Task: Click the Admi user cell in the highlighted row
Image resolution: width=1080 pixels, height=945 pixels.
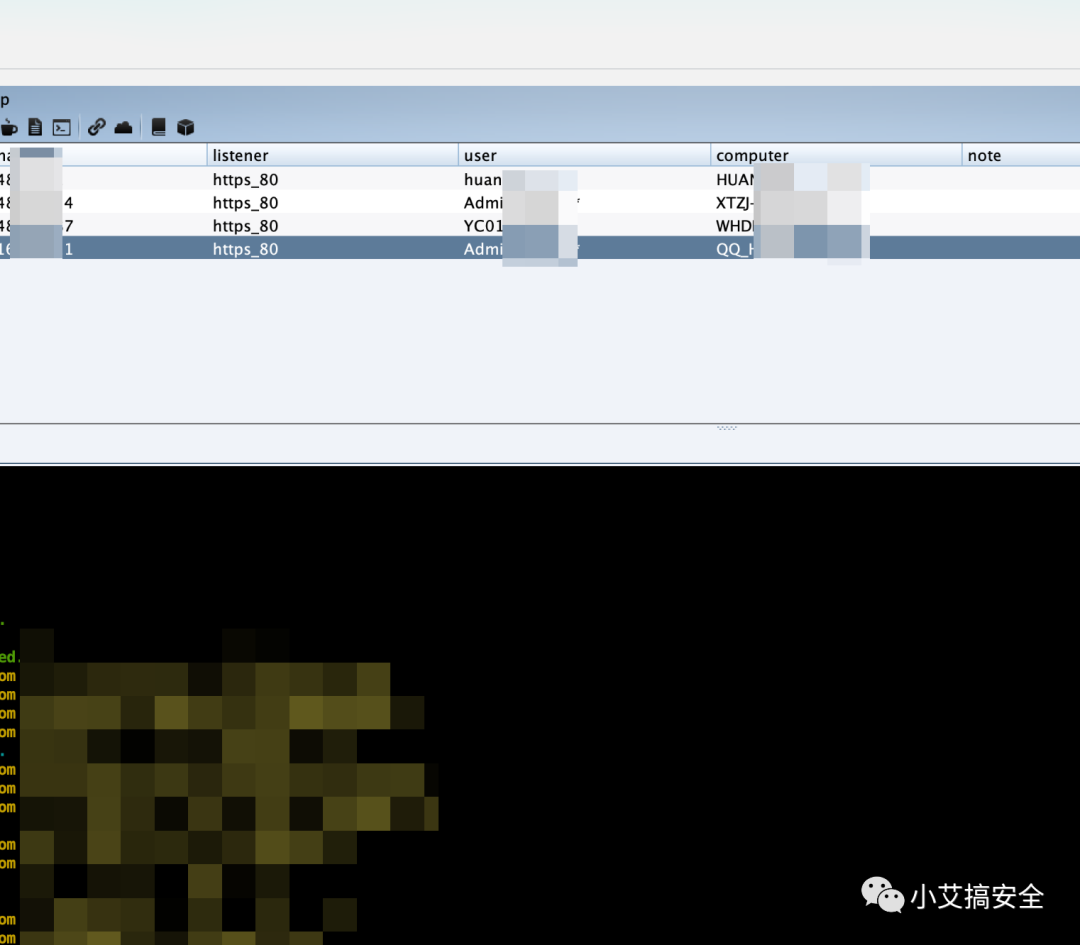Action: [584, 249]
